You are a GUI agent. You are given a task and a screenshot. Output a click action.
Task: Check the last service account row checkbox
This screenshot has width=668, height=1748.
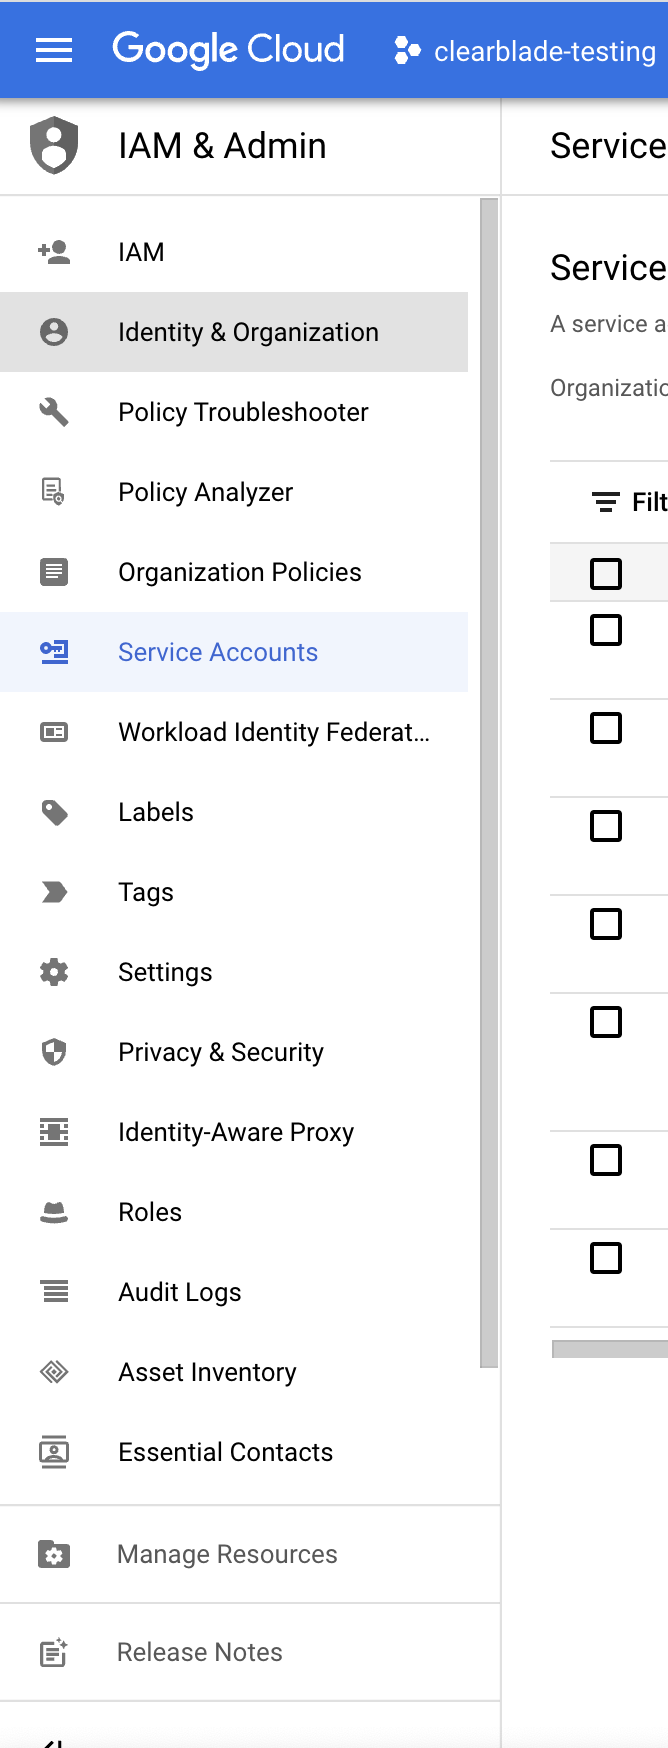point(606,1258)
